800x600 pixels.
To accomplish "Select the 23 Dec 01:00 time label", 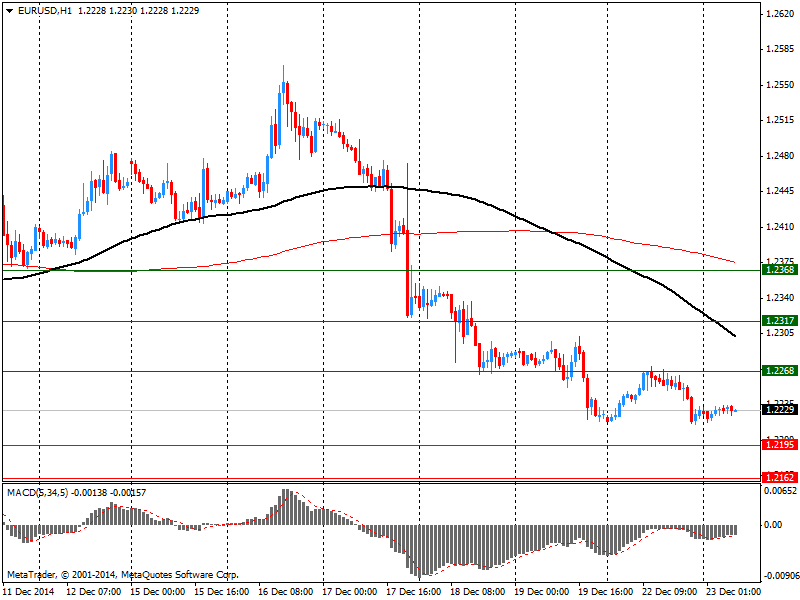I will [733, 592].
